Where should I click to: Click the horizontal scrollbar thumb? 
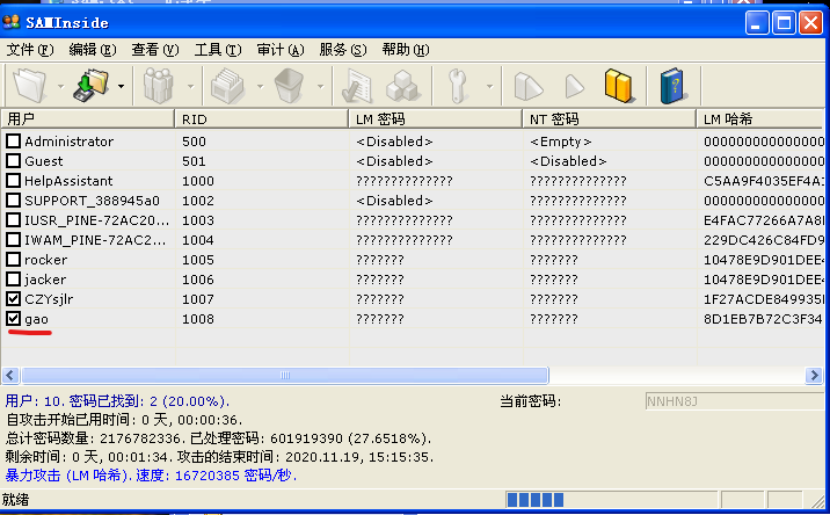click(x=285, y=376)
